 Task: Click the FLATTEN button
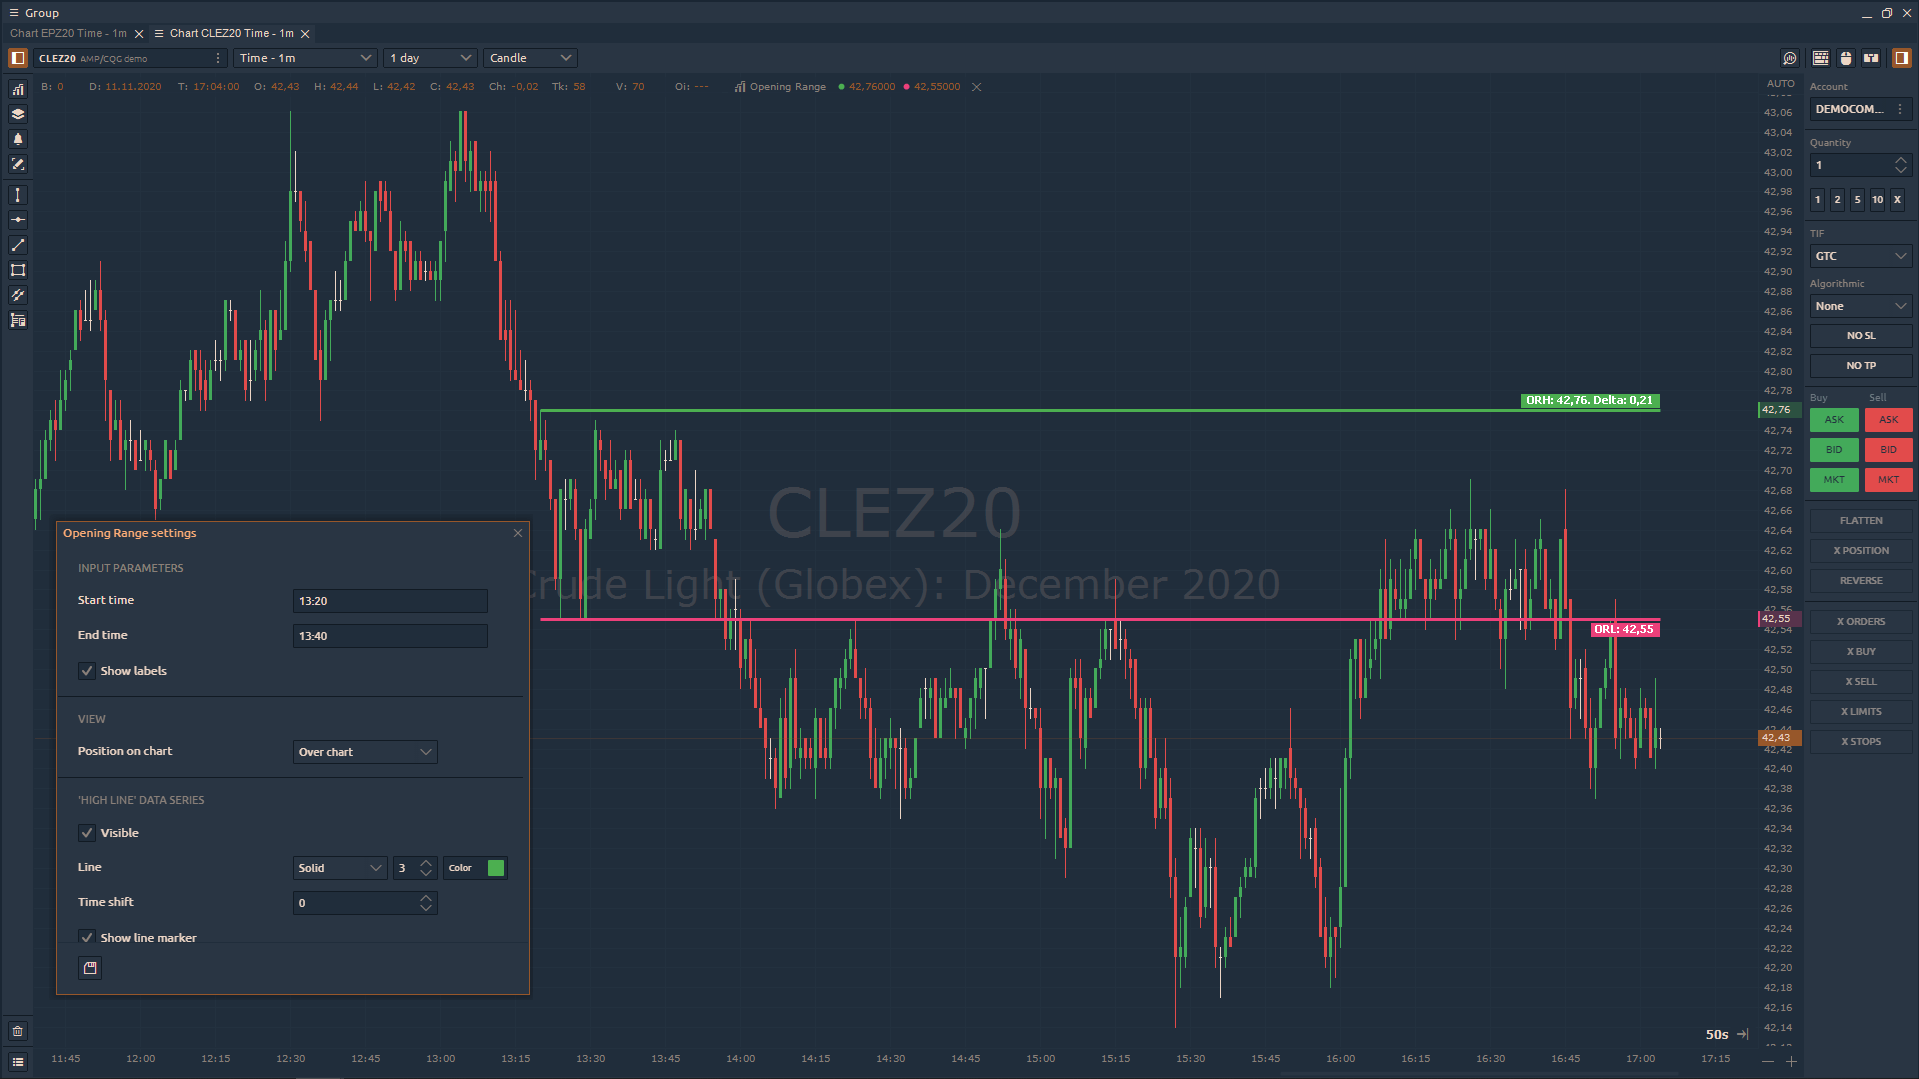pyautogui.click(x=1860, y=521)
